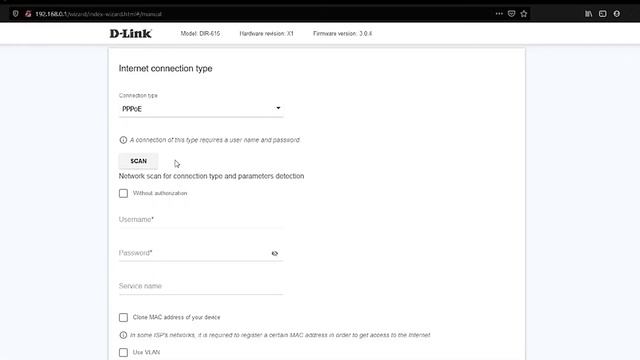Click tracking protection shield icon
640x360 pixels.
pos(16,14)
